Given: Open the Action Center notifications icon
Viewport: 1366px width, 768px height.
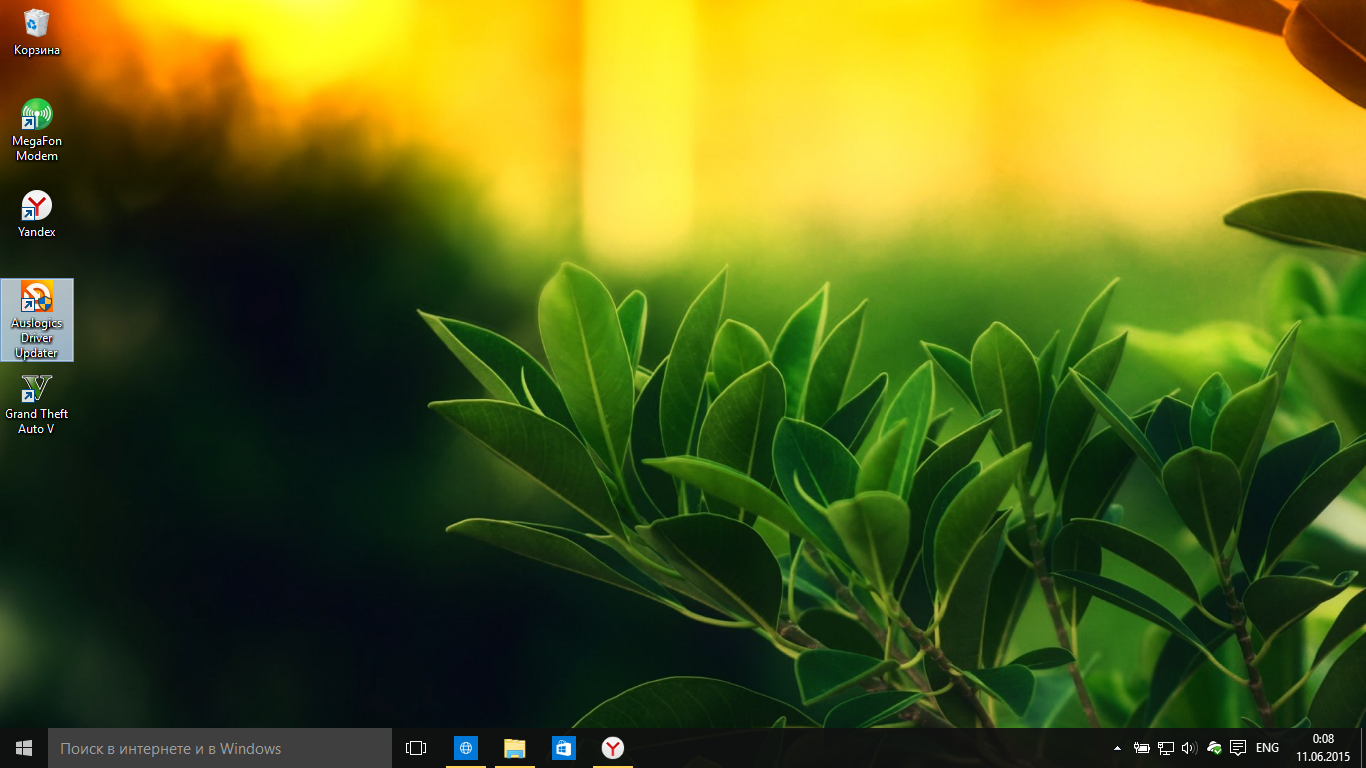Looking at the screenshot, I should click(1238, 748).
